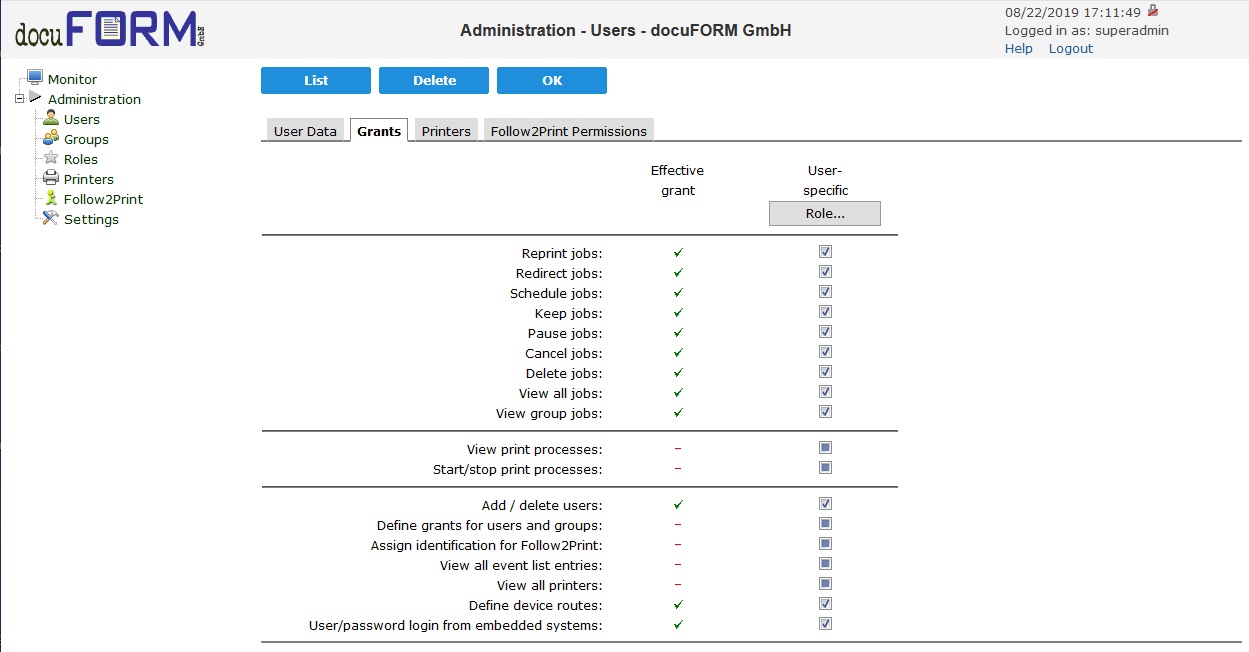Click the Users person icon

[x=51, y=118]
